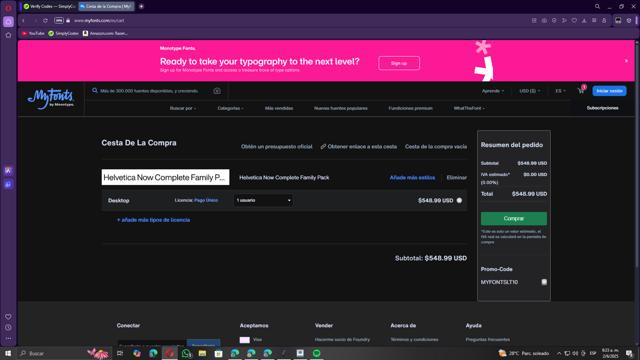Image resolution: width=640 pixels, height=360 pixels.
Task: Open the Opera sidebar home icon
Action: (x=8, y=35)
